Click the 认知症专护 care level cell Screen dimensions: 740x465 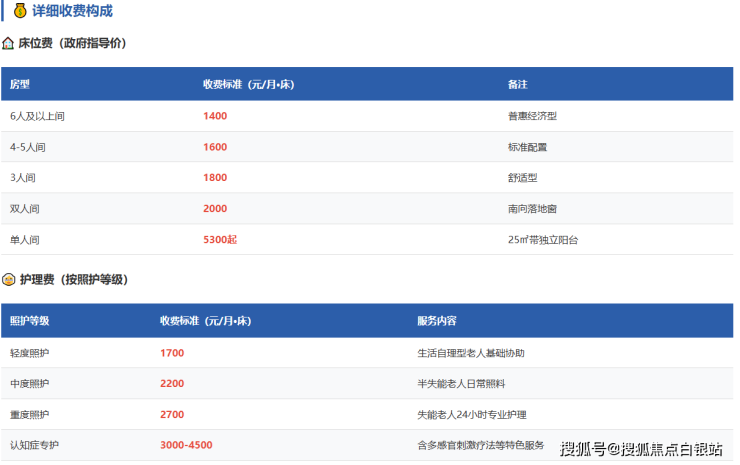[34, 445]
